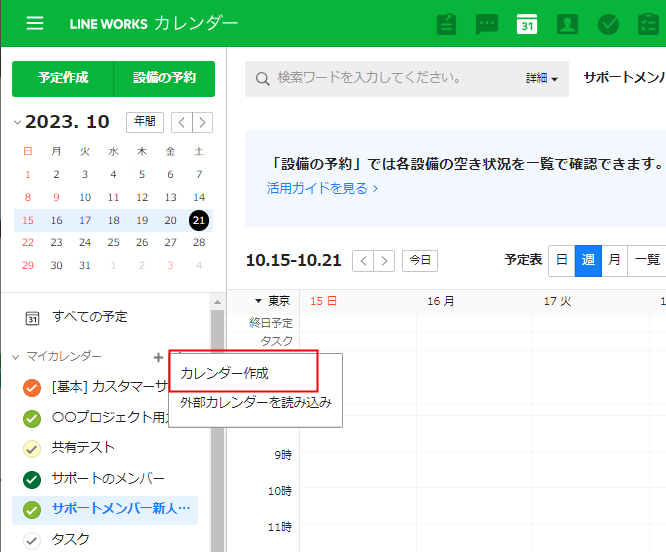Collapse the マイカレンダー section

(17, 357)
